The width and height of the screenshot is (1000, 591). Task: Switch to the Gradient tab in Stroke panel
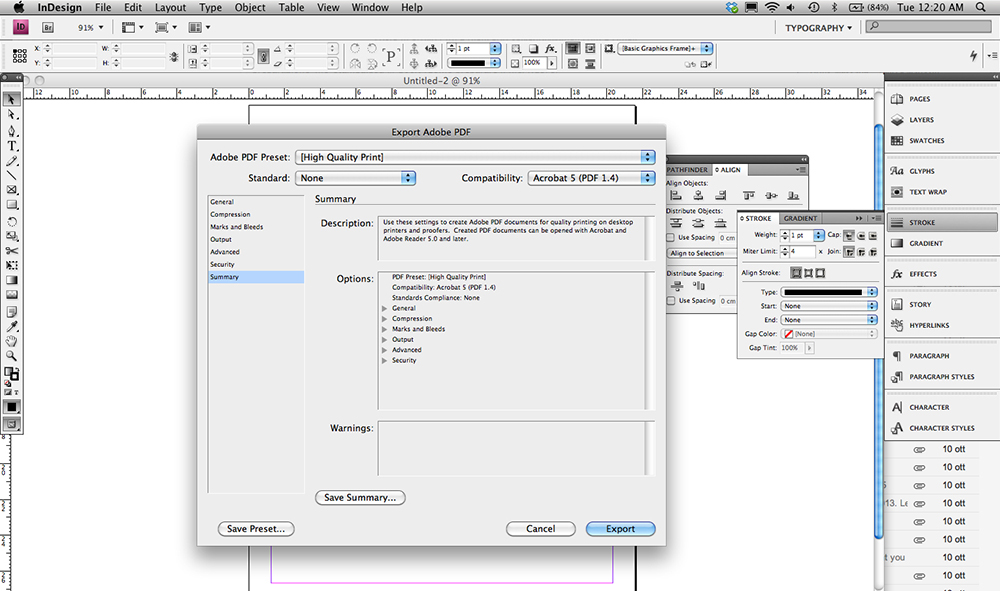coord(800,218)
